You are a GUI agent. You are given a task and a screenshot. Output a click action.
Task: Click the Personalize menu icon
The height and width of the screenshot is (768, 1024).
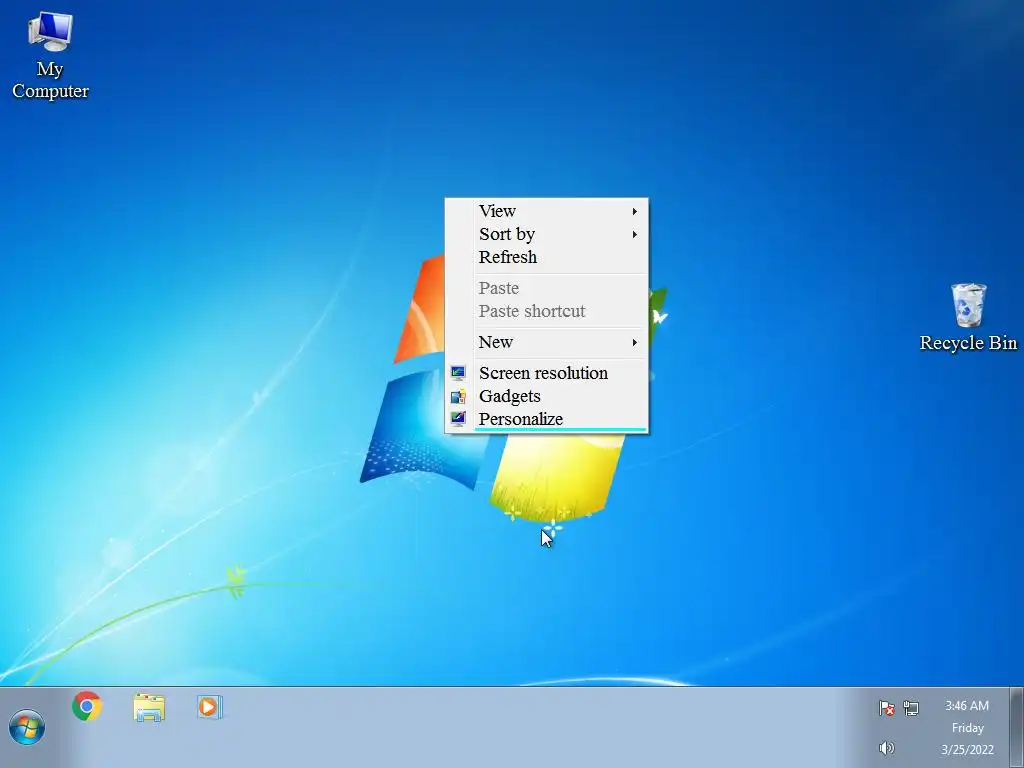click(458, 419)
